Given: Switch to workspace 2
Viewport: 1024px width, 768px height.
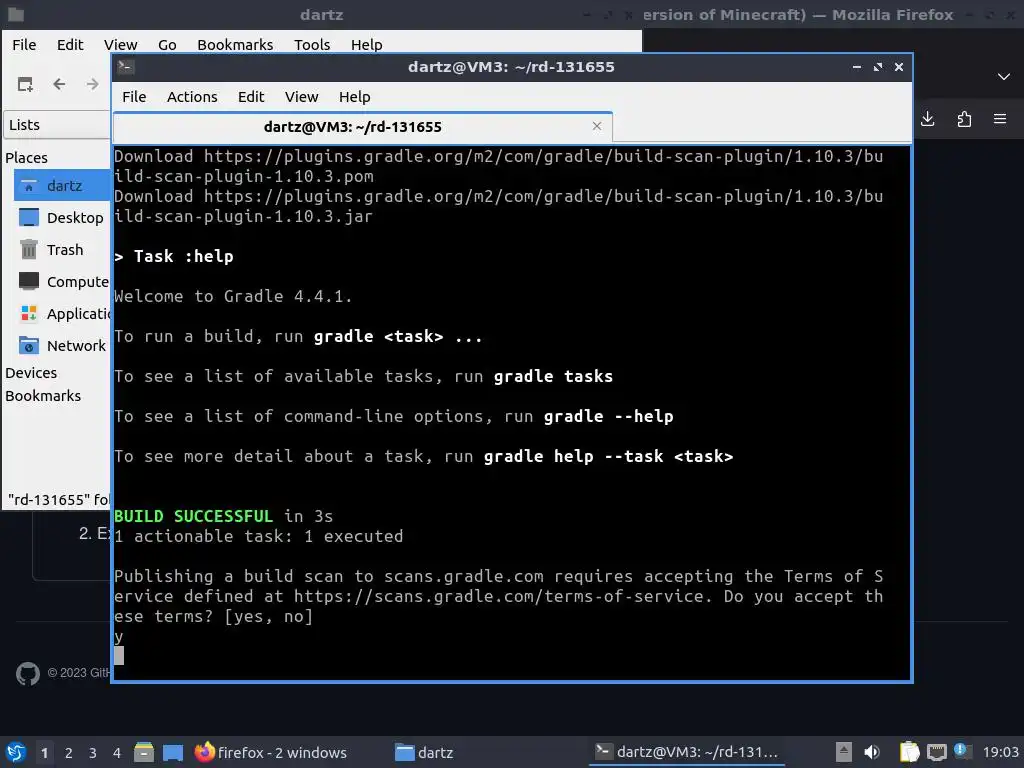Looking at the screenshot, I should coord(69,753).
